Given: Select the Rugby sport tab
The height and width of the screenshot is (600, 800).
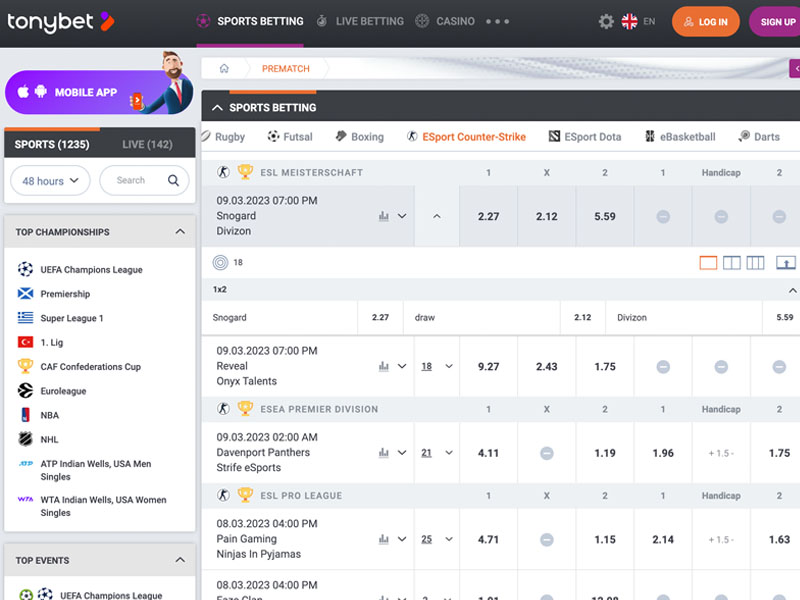Looking at the screenshot, I should pyautogui.click(x=223, y=137).
